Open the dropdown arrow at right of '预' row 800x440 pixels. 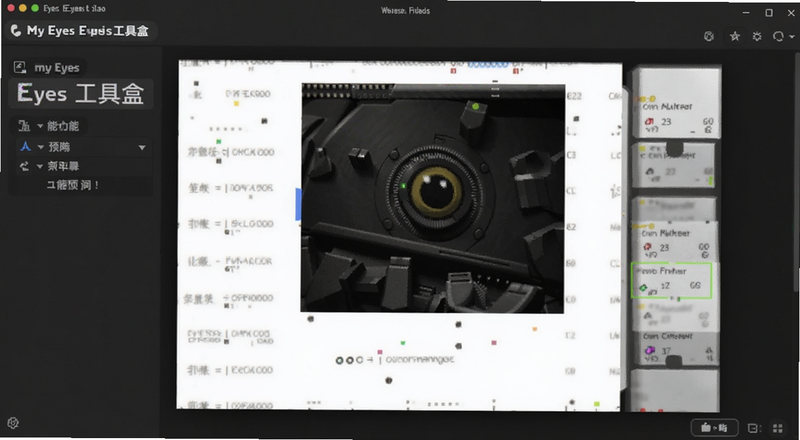click(142, 148)
